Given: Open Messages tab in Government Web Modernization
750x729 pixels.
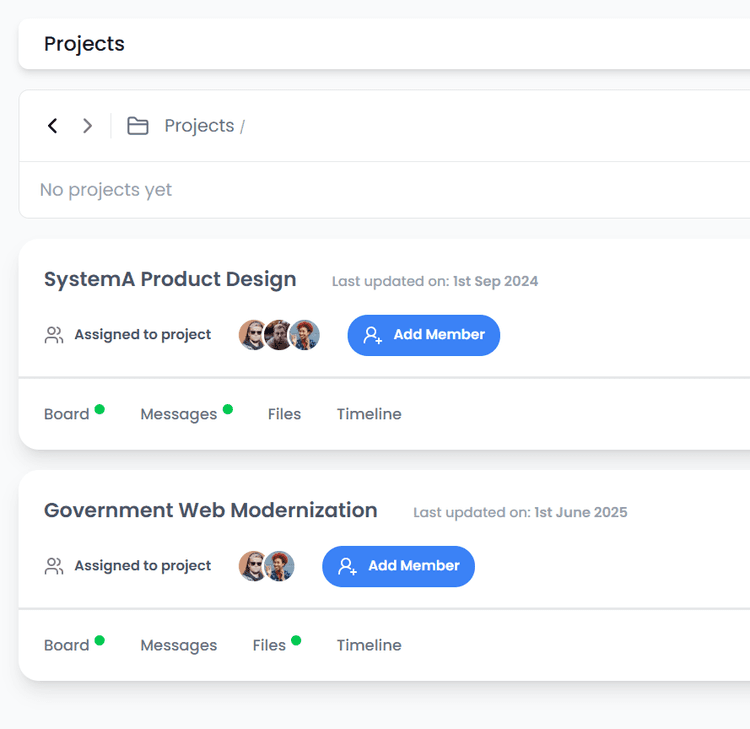Looking at the screenshot, I should tap(178, 645).
